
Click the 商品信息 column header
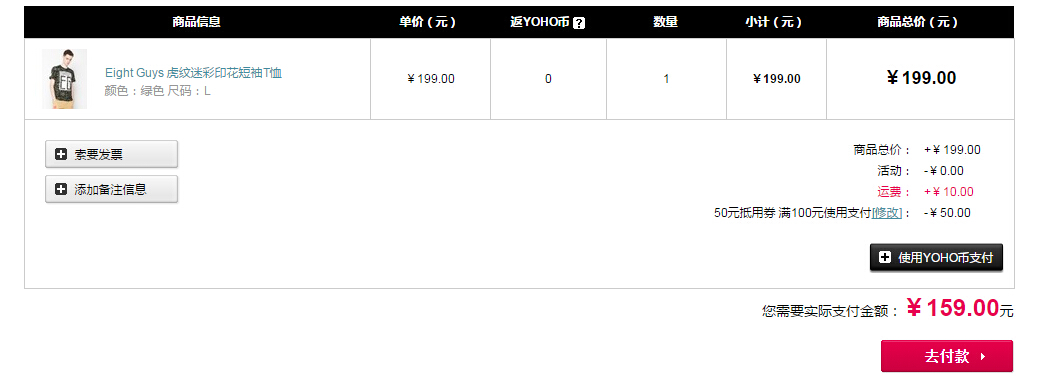[x=196, y=22]
